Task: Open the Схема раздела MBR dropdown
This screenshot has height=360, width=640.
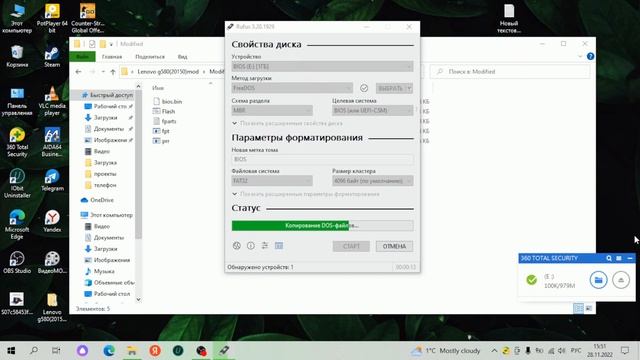Action: (x=272, y=110)
